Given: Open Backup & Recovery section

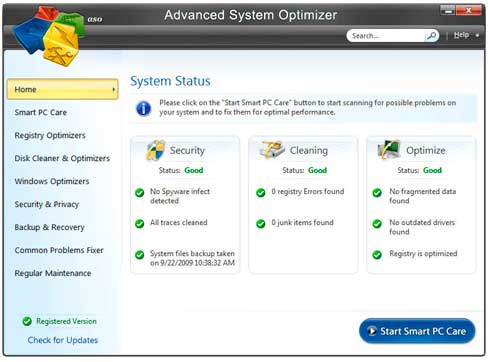Looking at the screenshot, I should click(x=49, y=227).
